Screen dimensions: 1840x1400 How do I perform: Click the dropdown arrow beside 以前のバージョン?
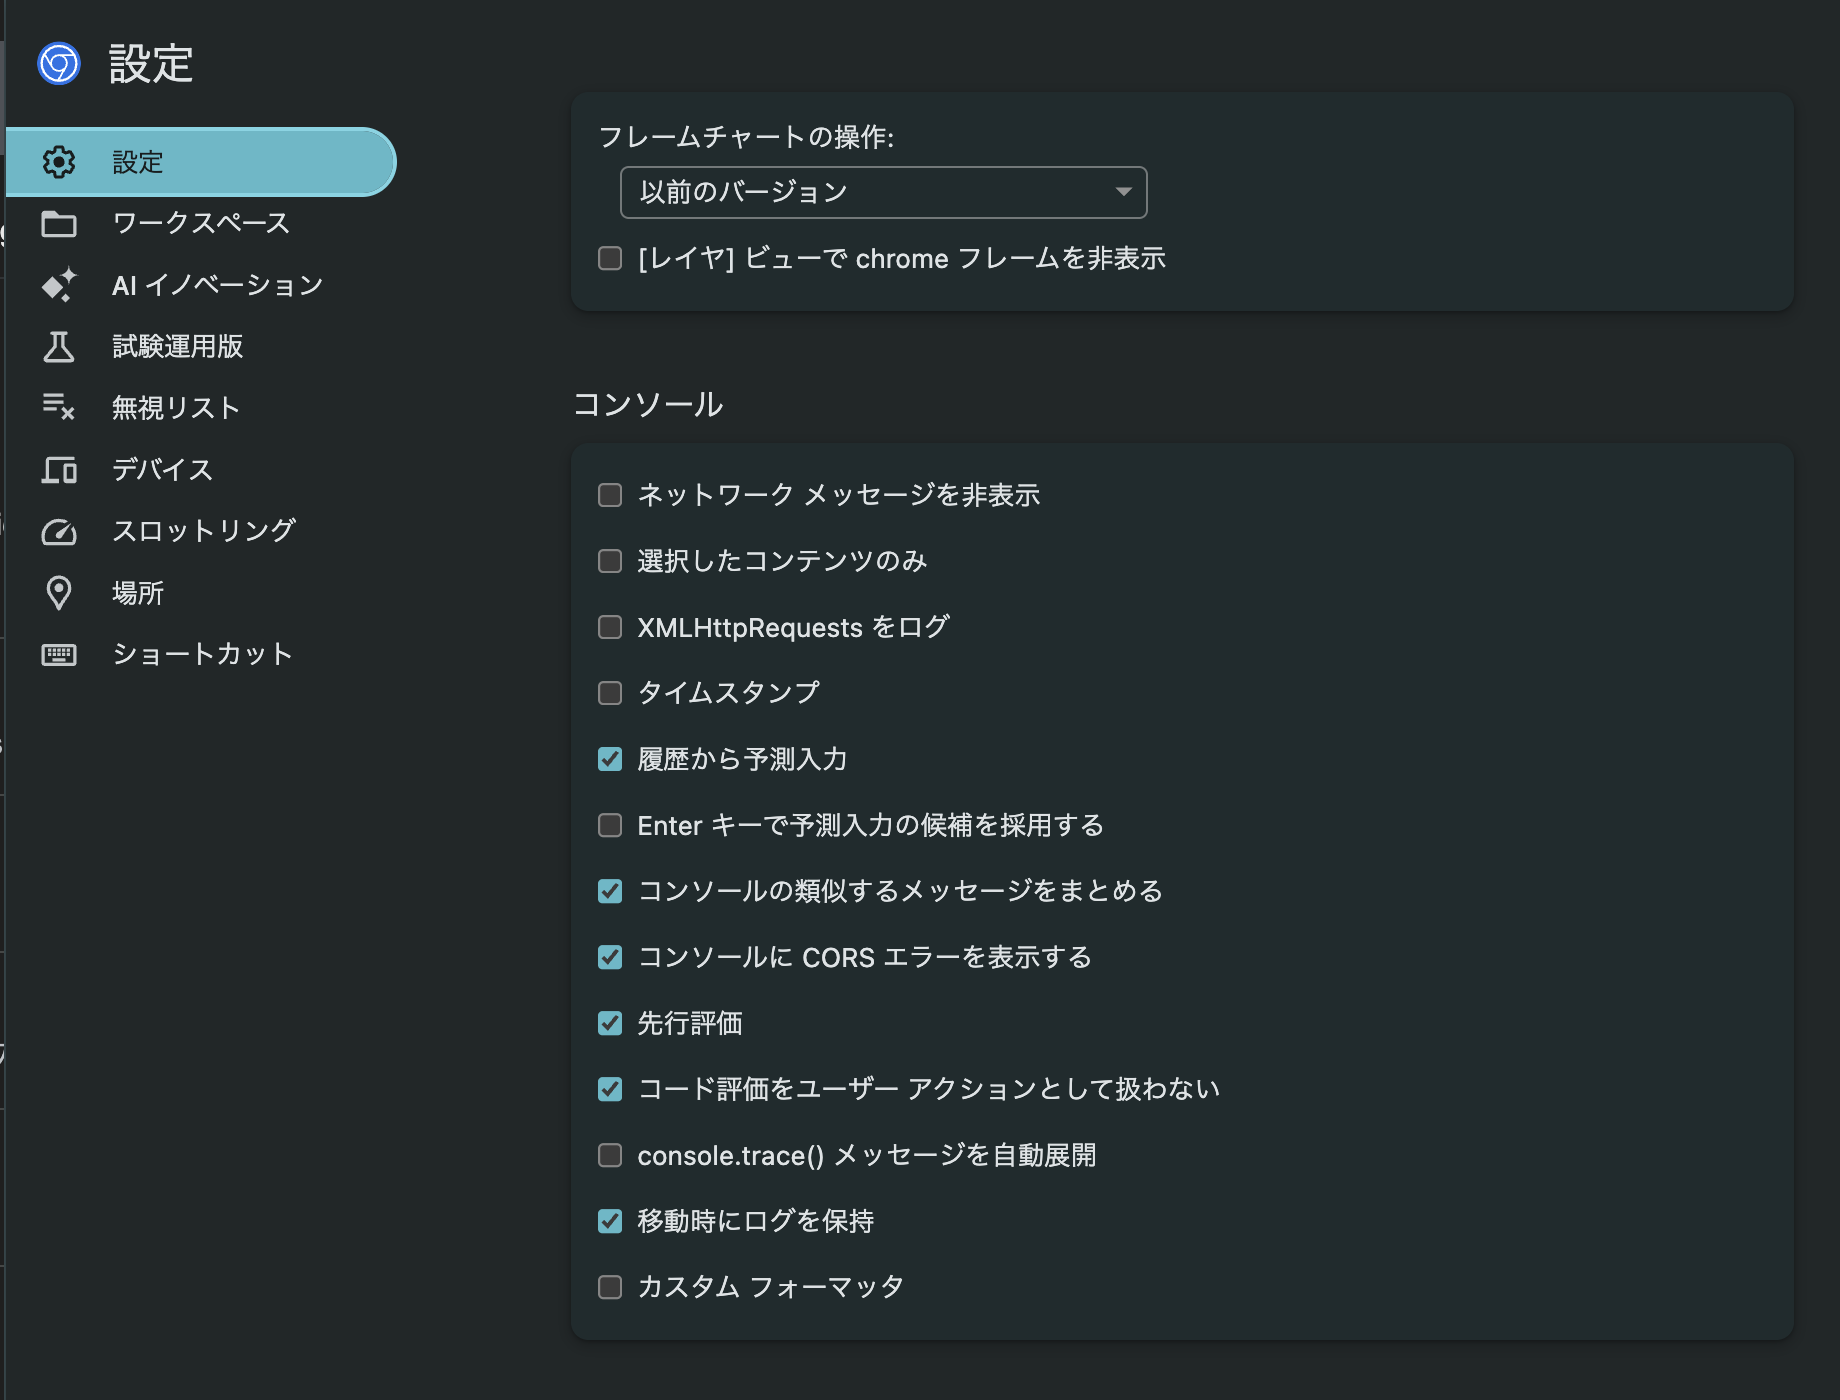coord(1124,192)
